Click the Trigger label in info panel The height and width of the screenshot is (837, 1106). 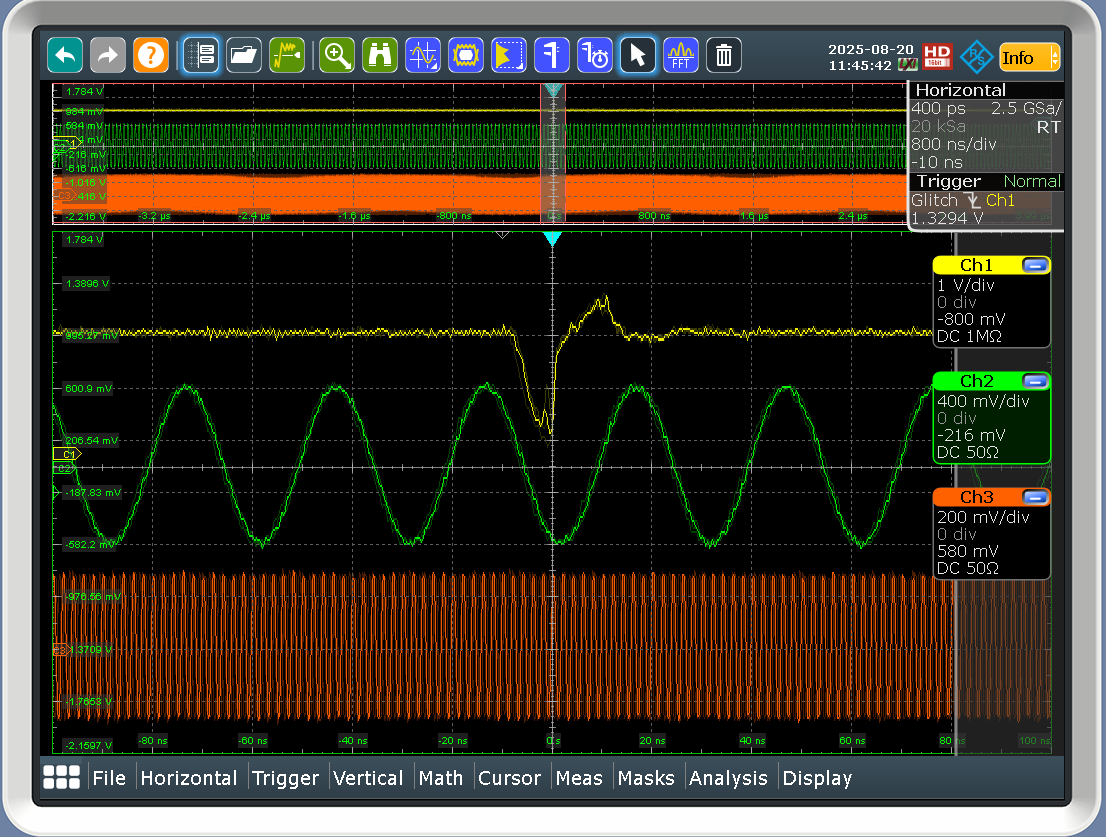point(949,181)
